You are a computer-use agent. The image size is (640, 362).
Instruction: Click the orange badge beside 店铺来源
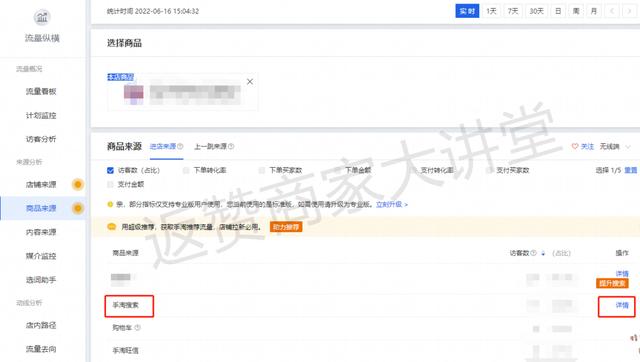(x=78, y=184)
